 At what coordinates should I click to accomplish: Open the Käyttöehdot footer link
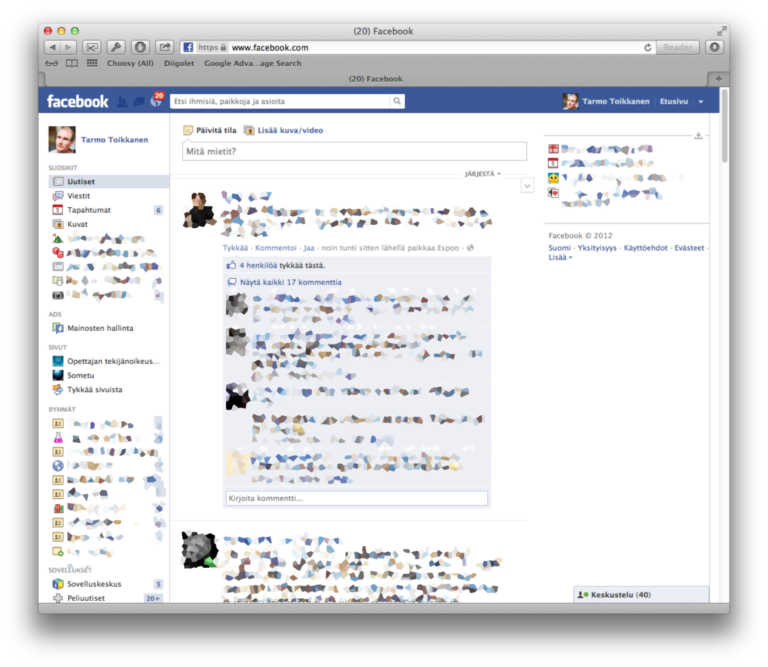coord(646,248)
